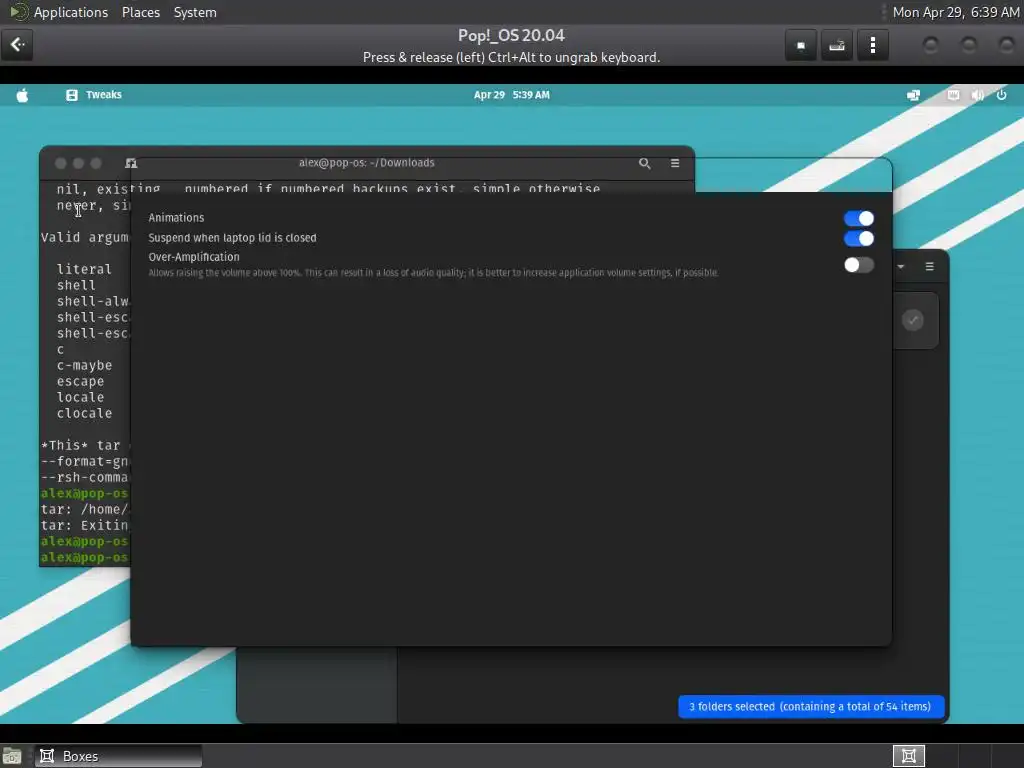Expand the file manager view options dropdown arrow
This screenshot has height=768, width=1024.
[x=901, y=266]
